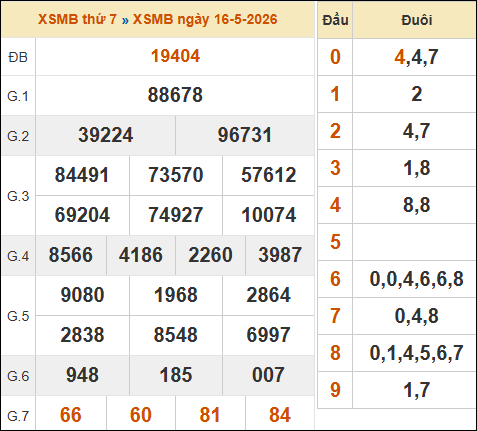This screenshot has width=477, height=431.
Task: Select G.6 number 007
Action: [x=268, y=375]
